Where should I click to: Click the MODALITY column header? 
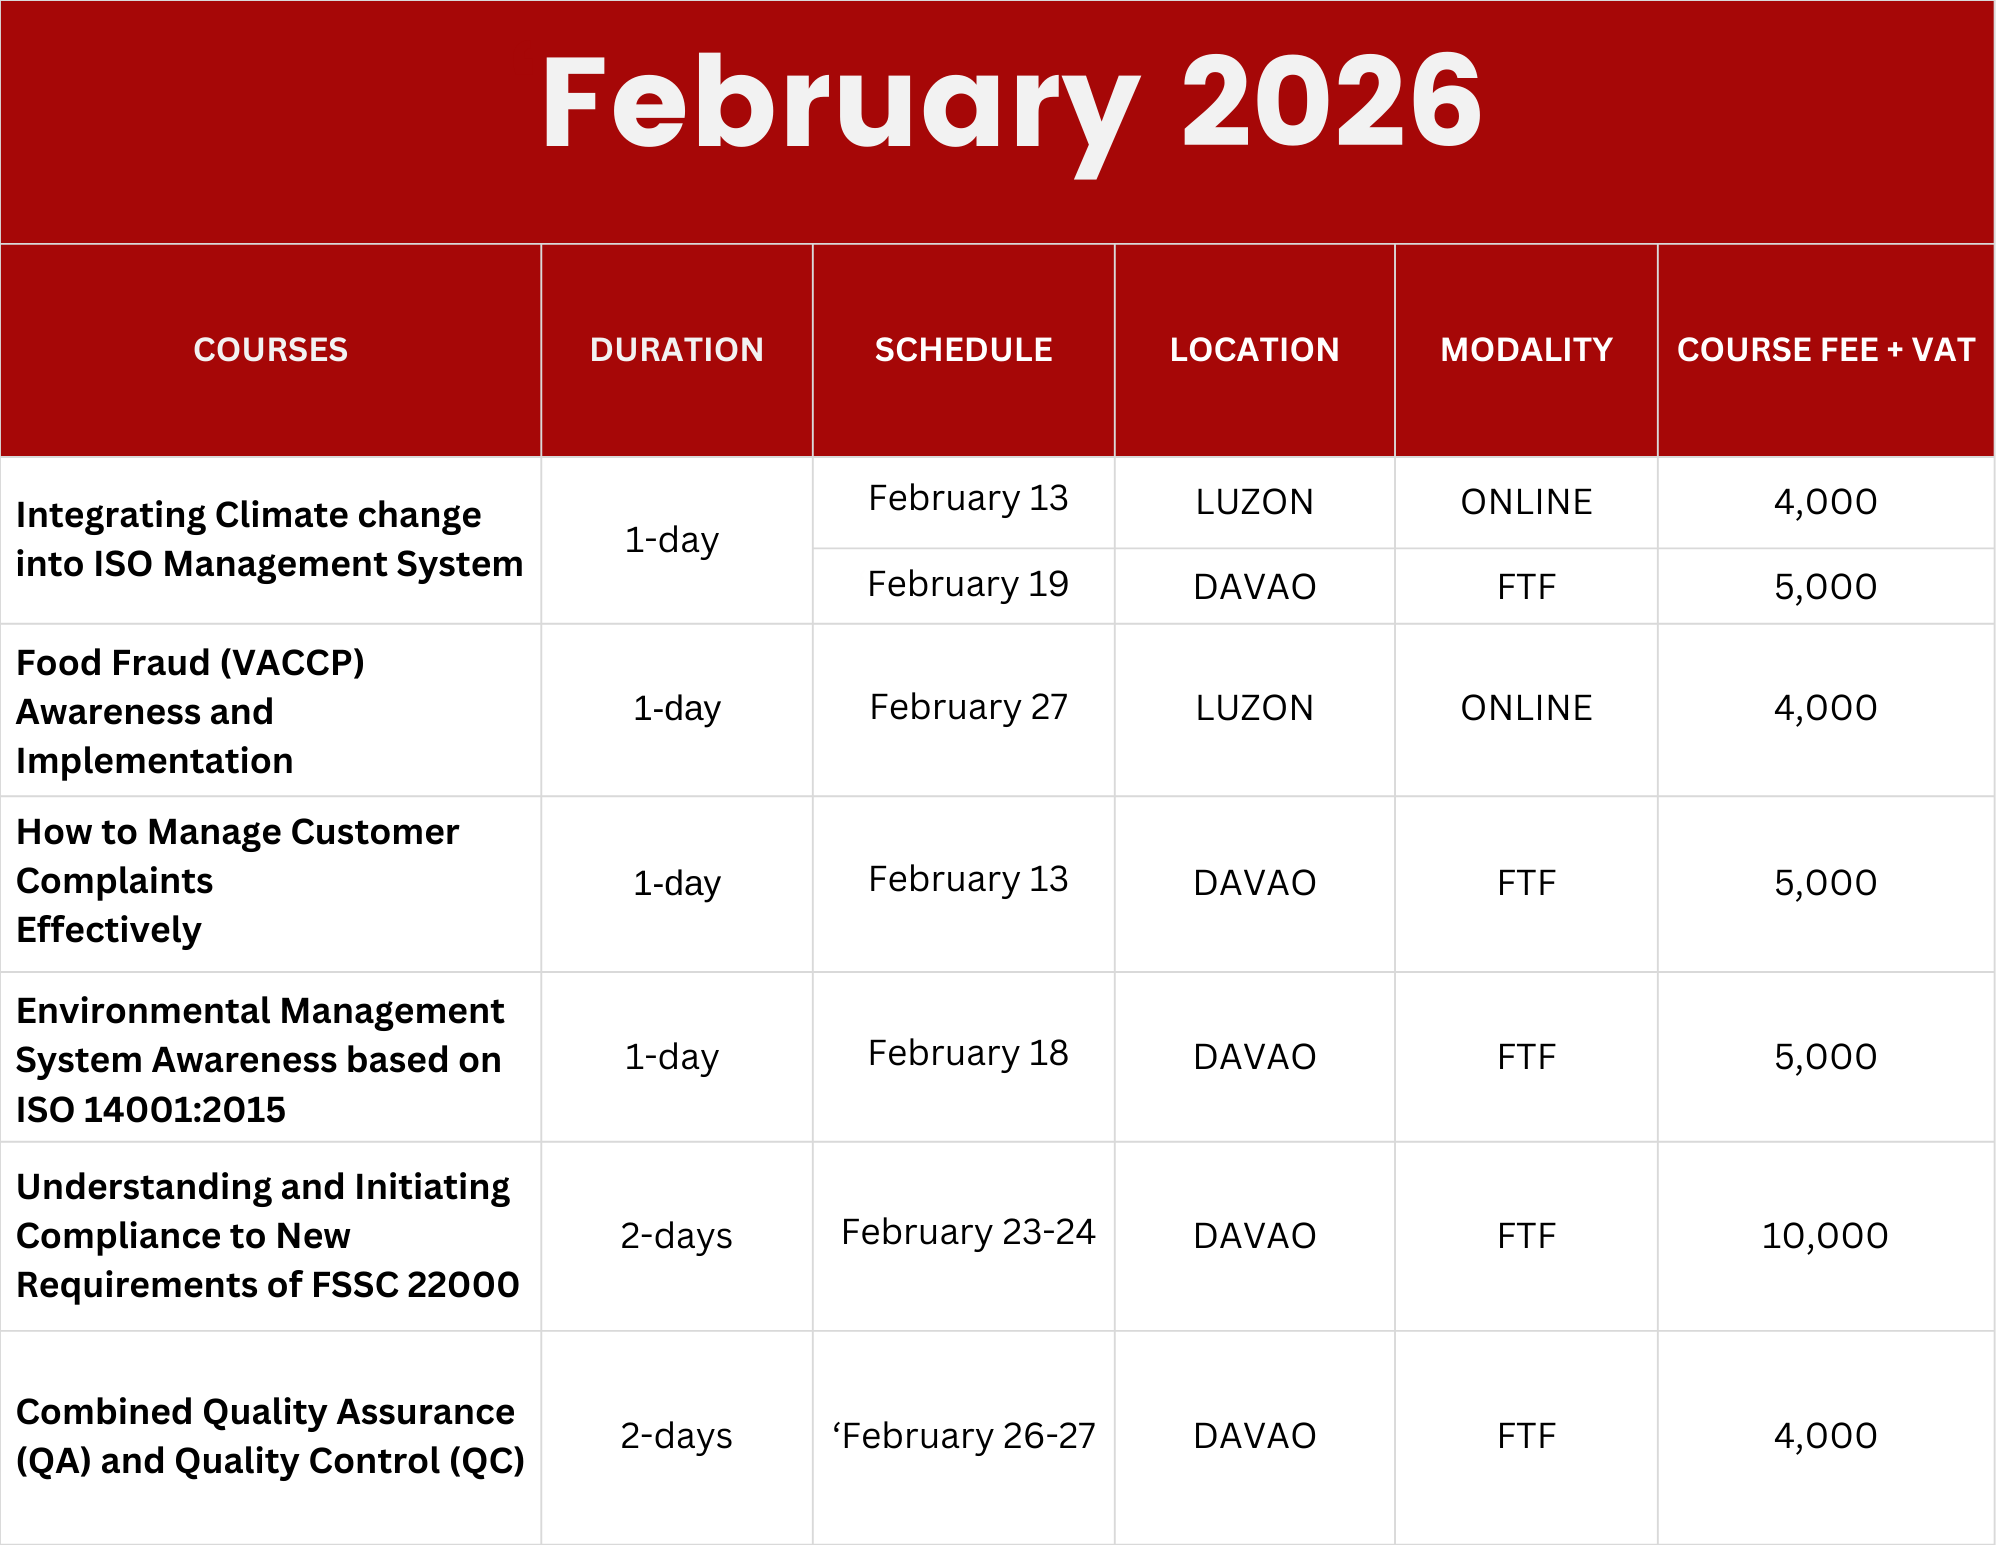[1526, 350]
